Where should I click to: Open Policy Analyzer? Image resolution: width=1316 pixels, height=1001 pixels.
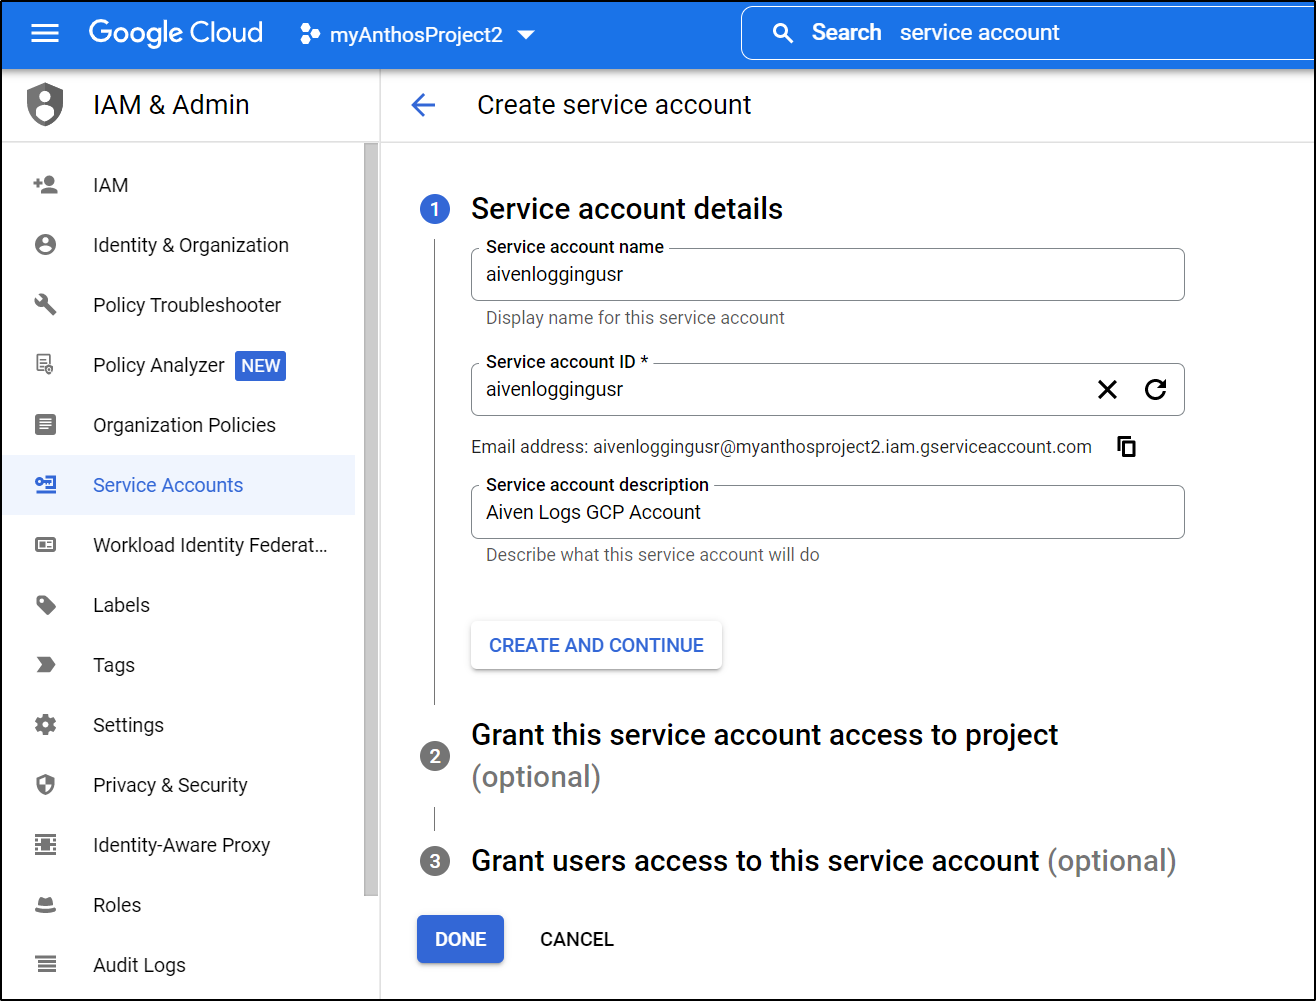point(179,365)
